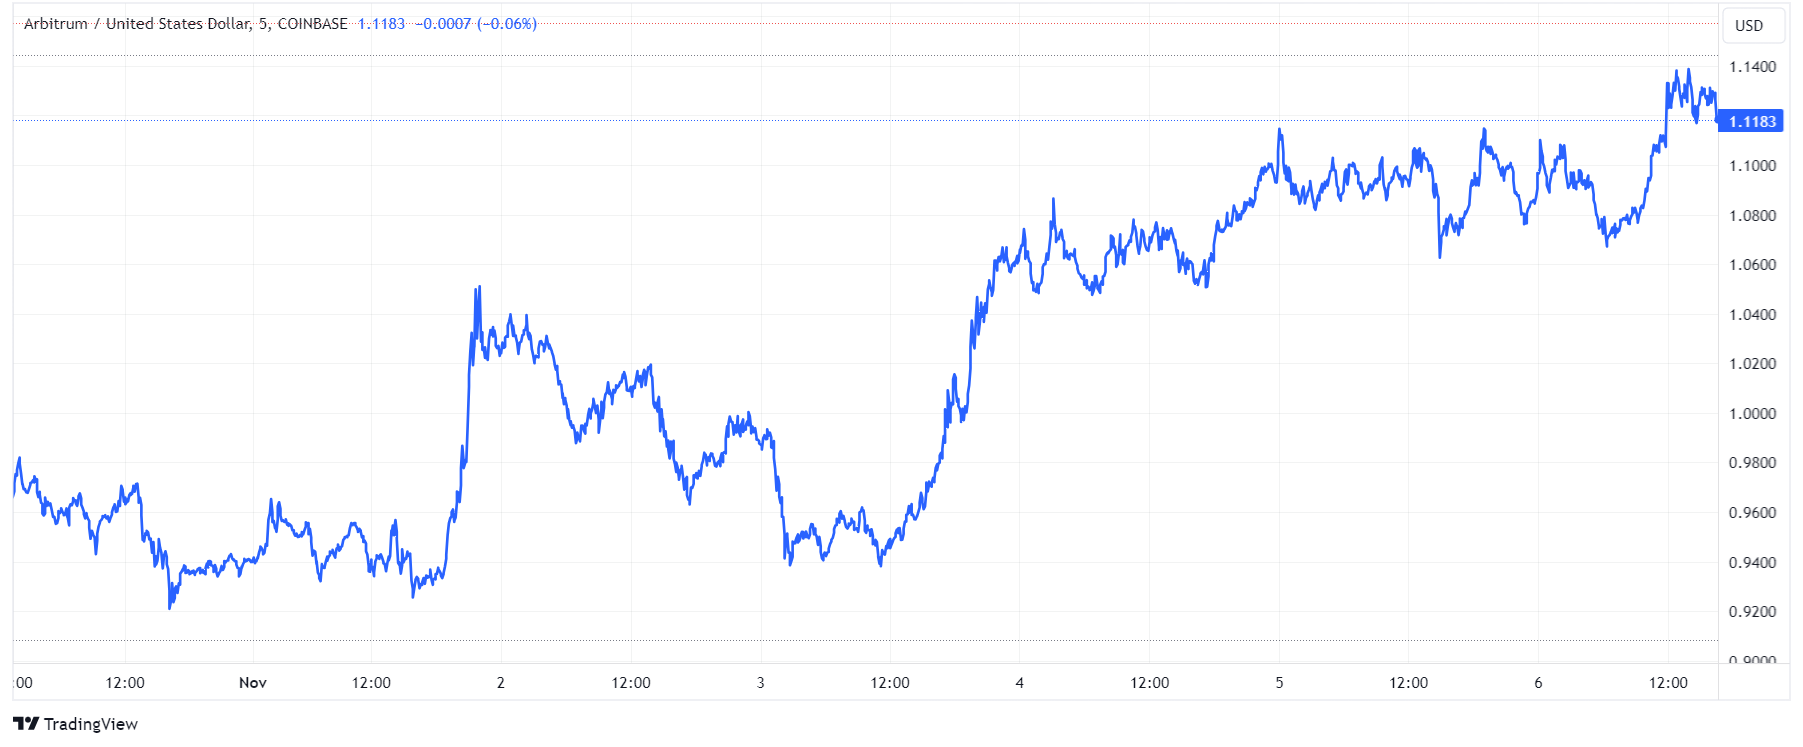Click day 4 on the time axis
The height and width of the screenshot is (747, 1803).
tap(1019, 683)
